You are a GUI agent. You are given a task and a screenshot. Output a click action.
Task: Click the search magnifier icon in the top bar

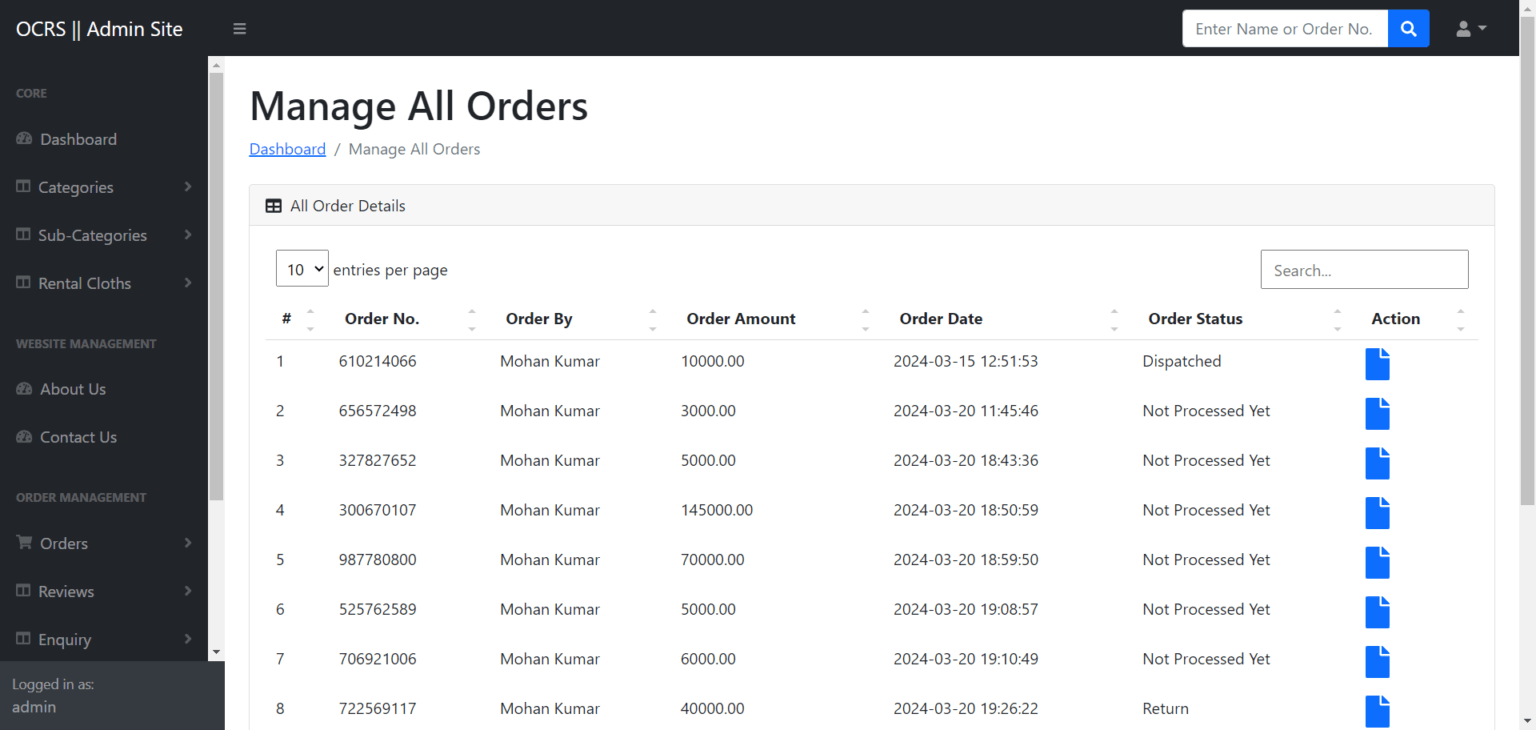(x=1408, y=28)
